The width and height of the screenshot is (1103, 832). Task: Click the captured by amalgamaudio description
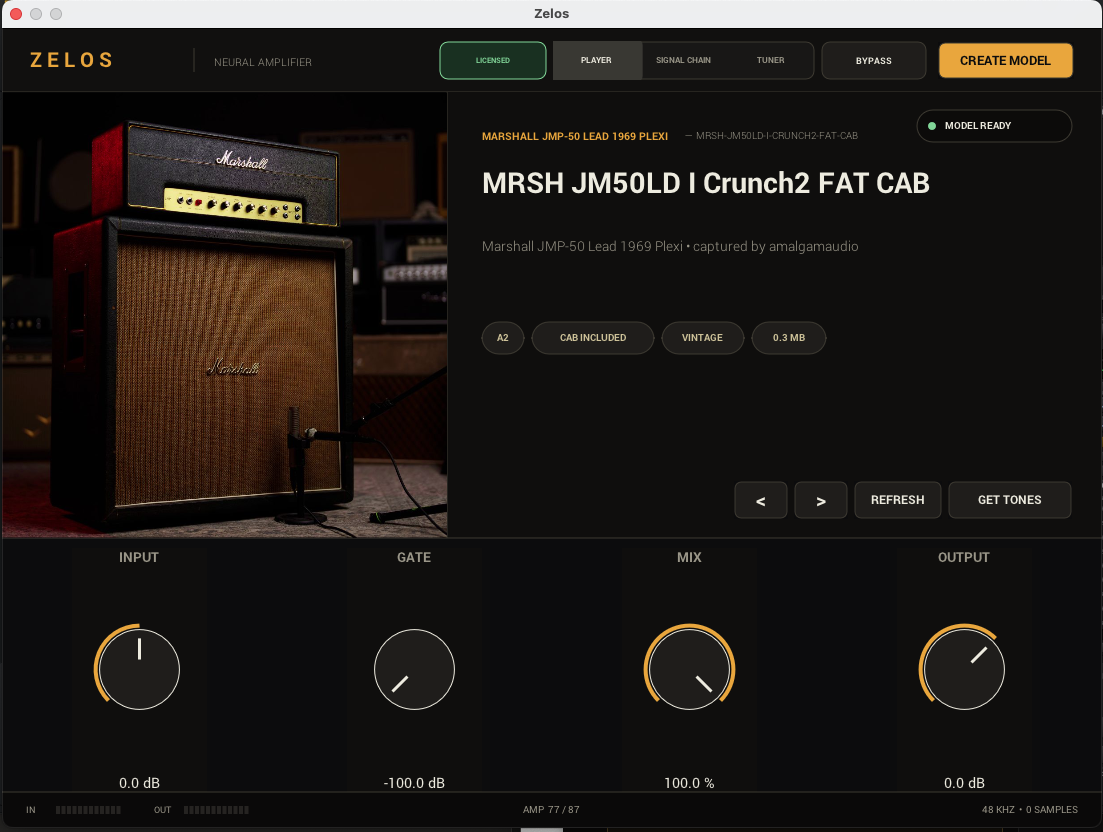coord(670,246)
